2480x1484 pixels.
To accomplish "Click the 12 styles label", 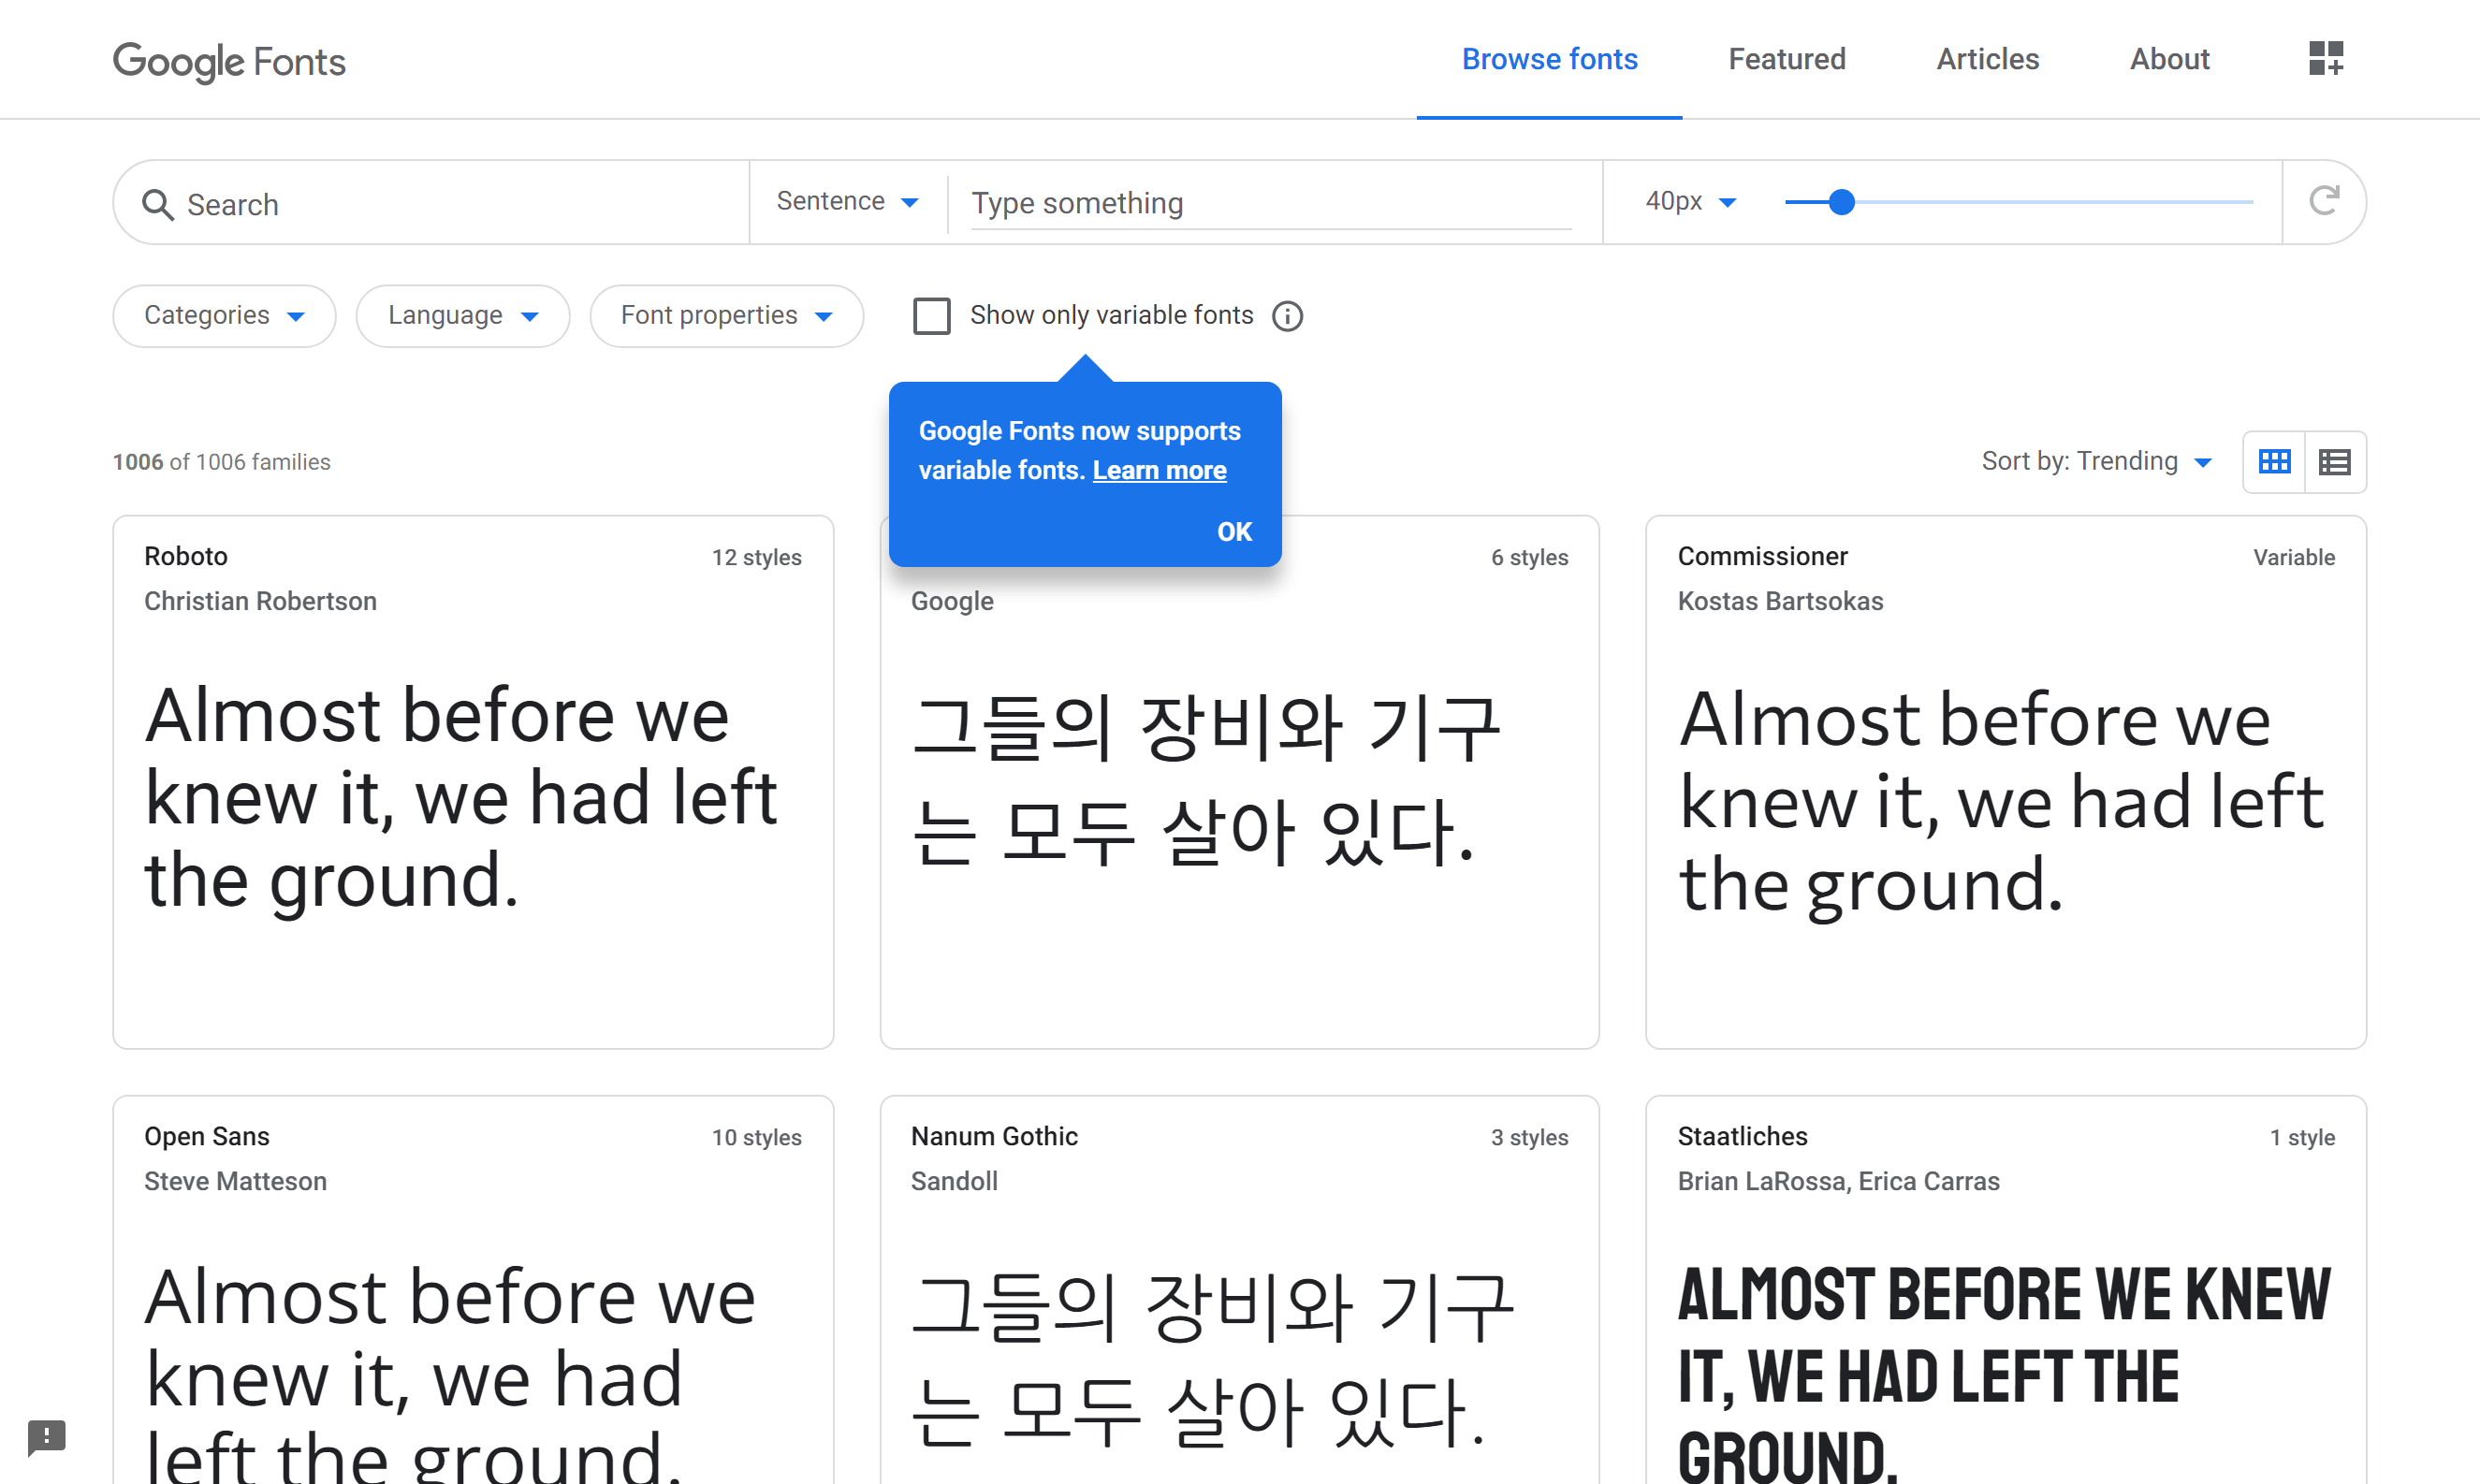I will (x=756, y=557).
